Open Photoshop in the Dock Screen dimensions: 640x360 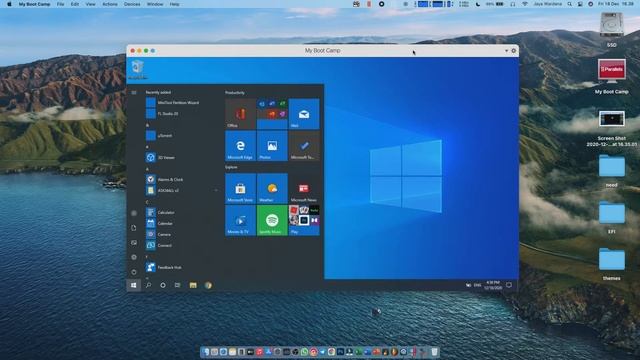click(x=340, y=351)
